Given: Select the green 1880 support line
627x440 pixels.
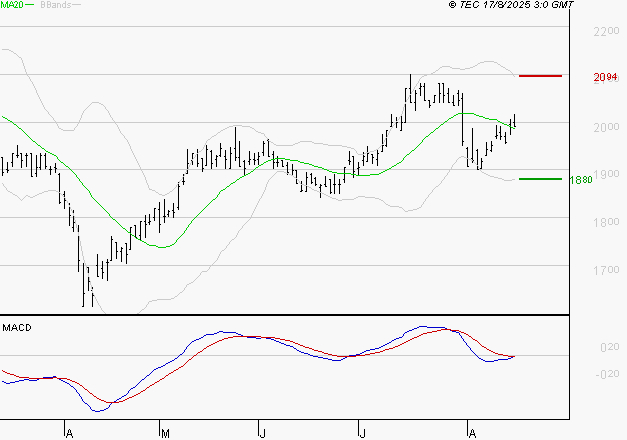Looking at the screenshot, I should [540, 179].
